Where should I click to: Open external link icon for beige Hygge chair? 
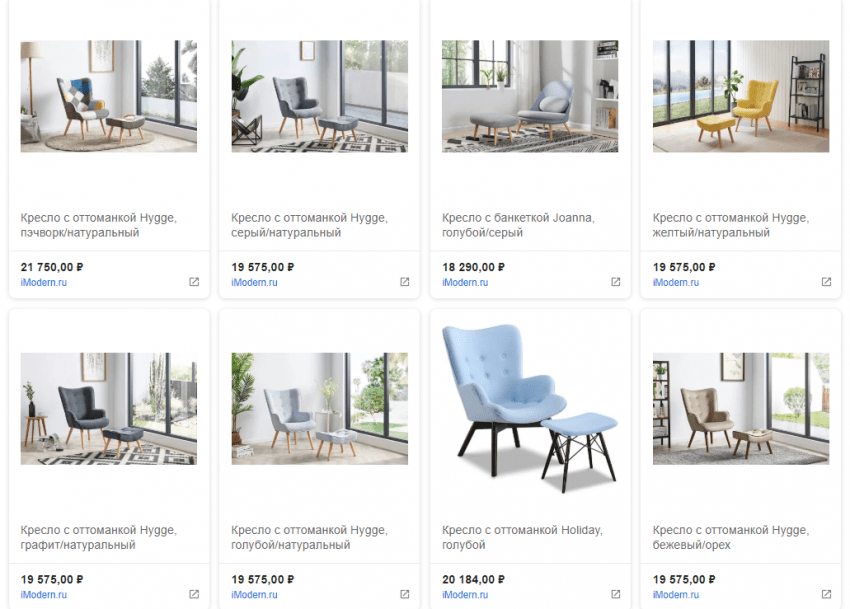[x=826, y=594]
